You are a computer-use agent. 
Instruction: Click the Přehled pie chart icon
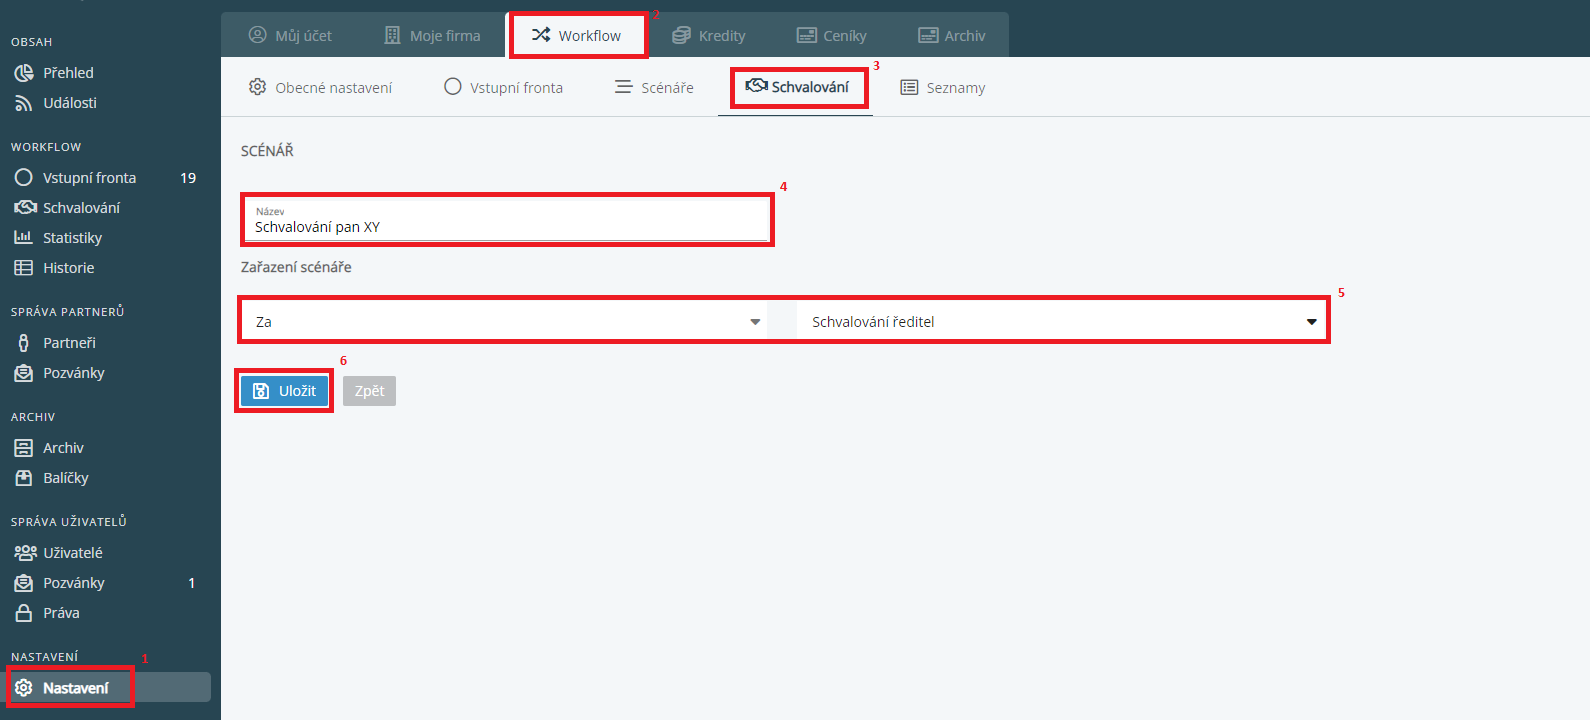coord(24,73)
